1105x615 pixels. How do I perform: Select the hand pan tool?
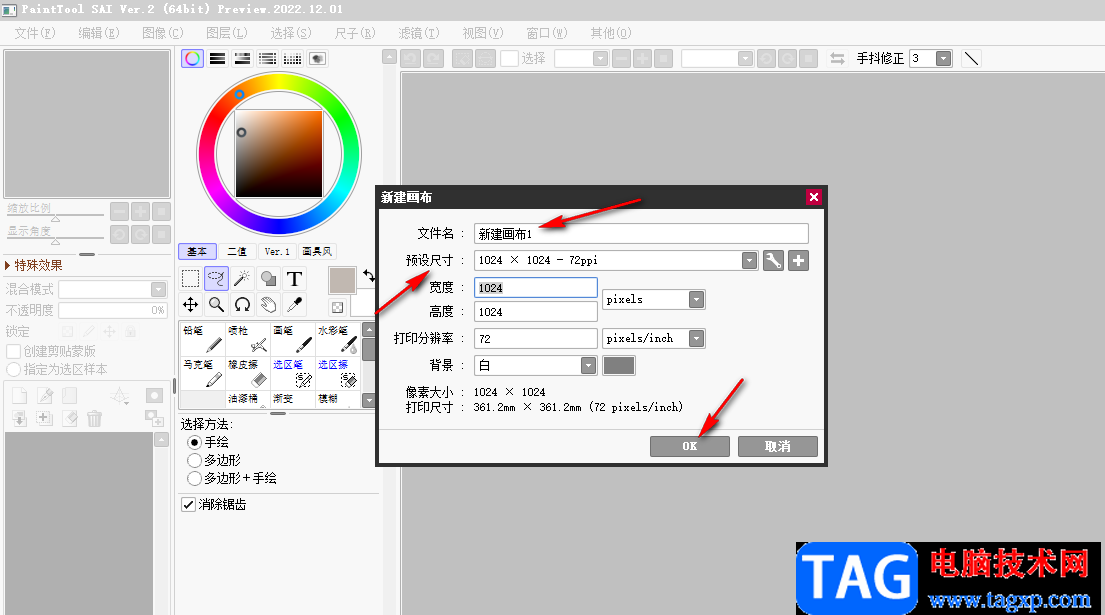click(268, 304)
